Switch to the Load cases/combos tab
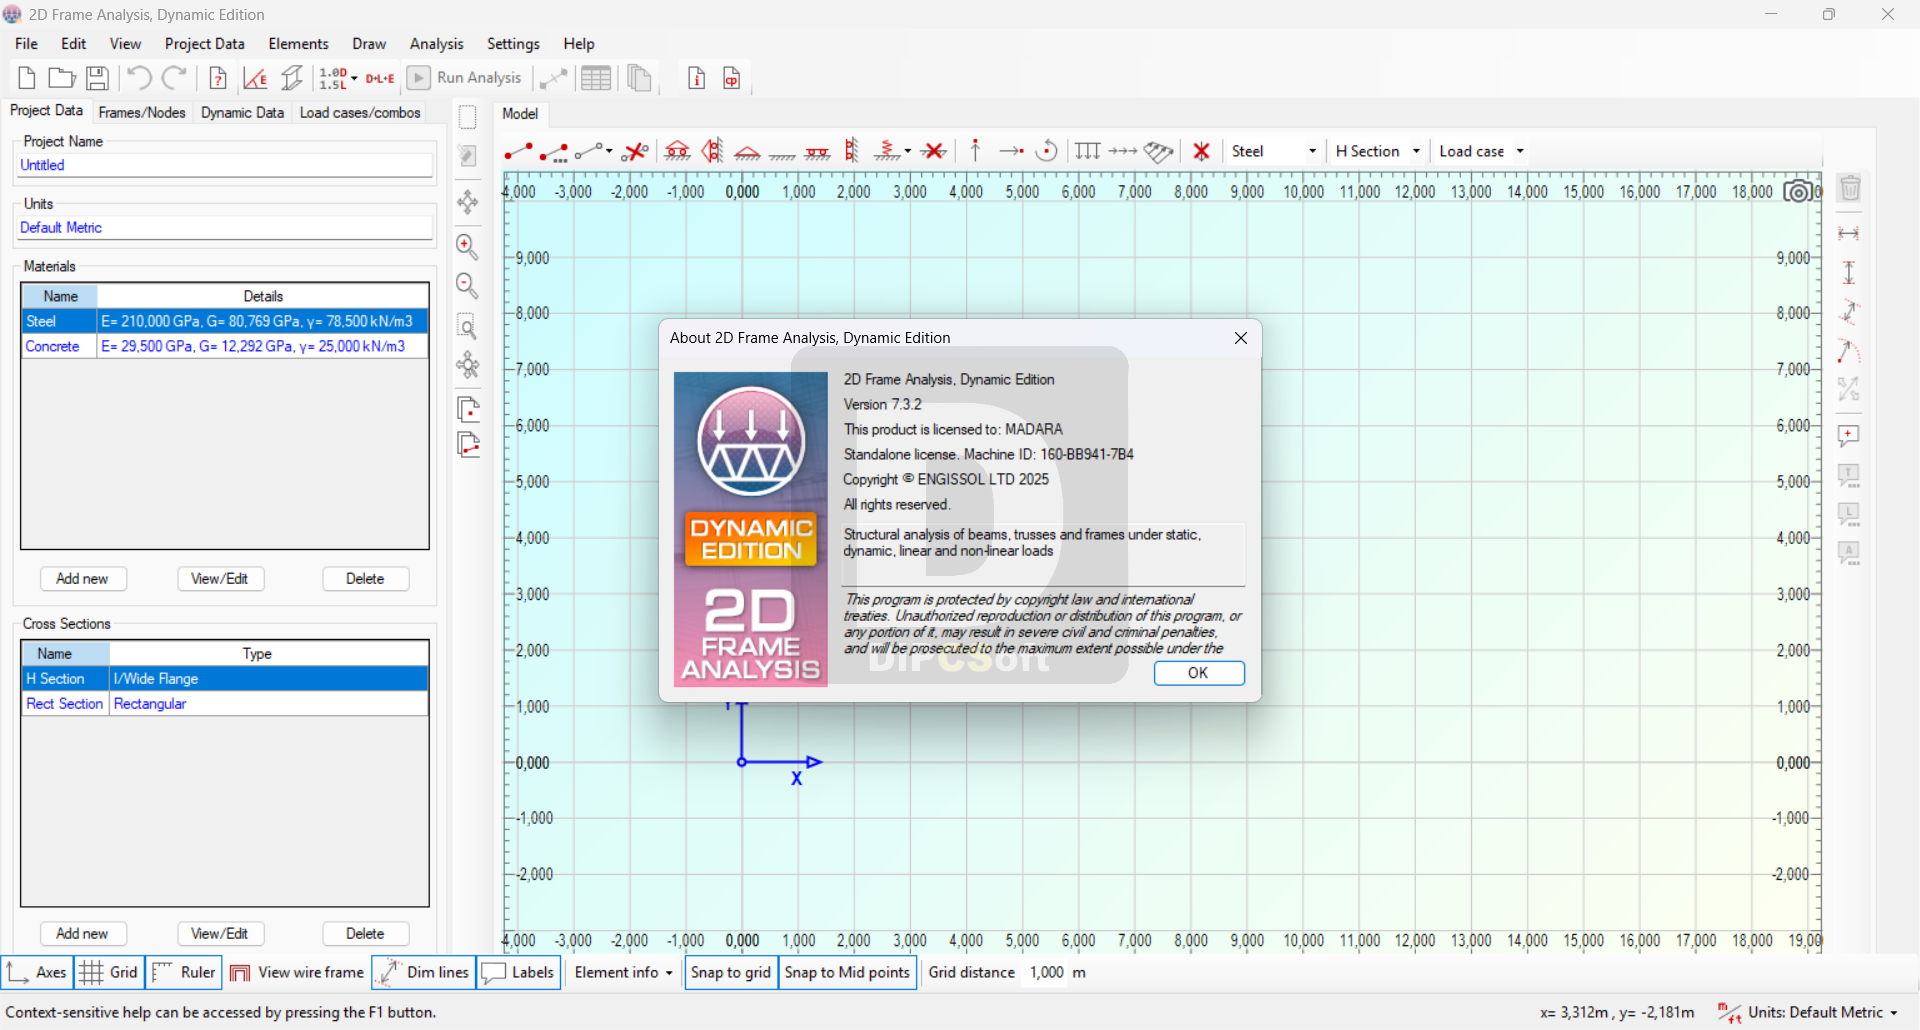This screenshot has height=1030, width=1920. (x=360, y=112)
